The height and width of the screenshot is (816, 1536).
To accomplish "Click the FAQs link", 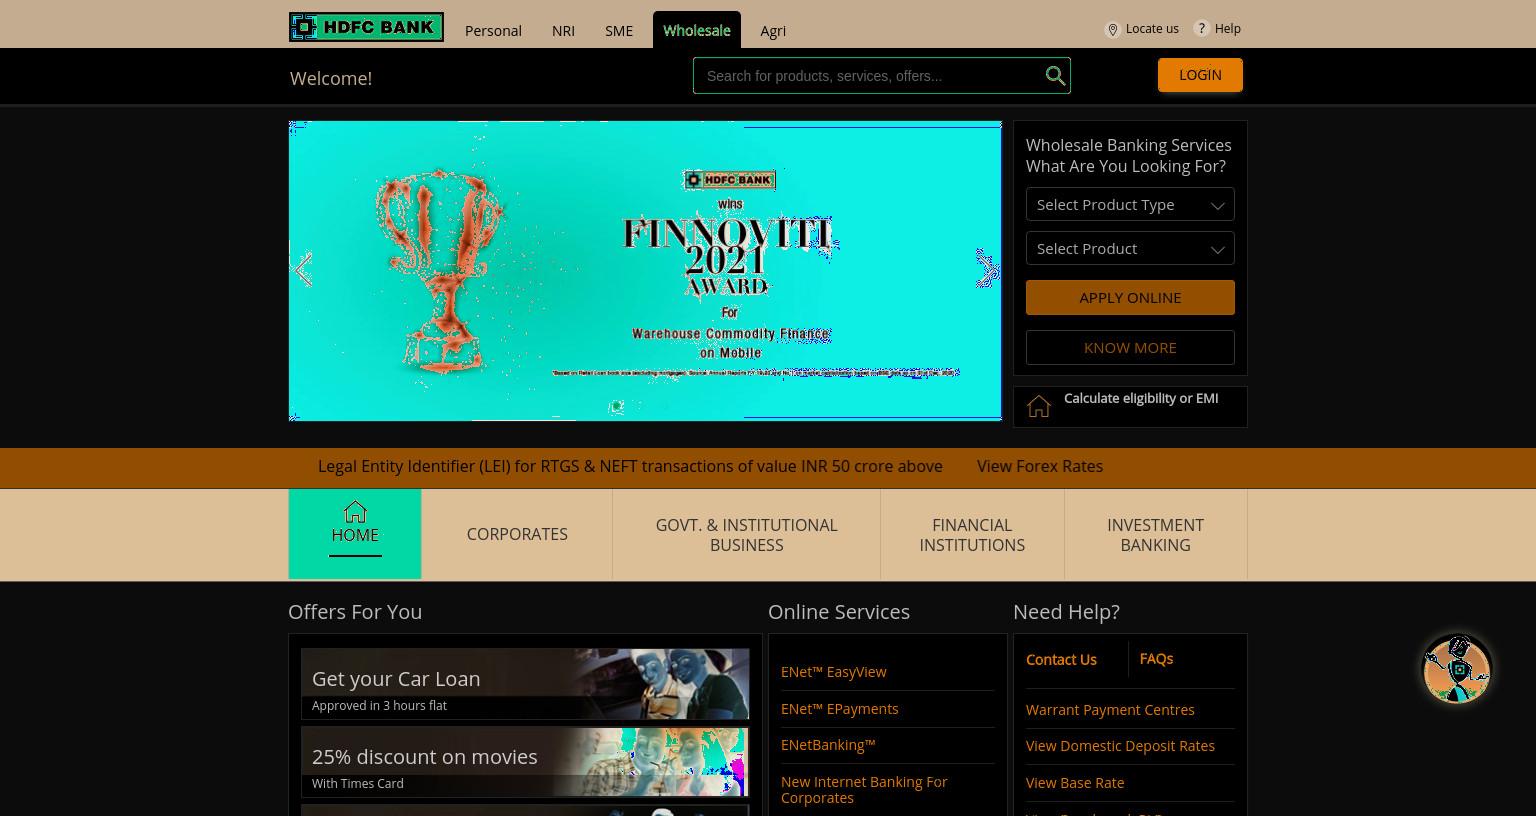I will (1156, 658).
